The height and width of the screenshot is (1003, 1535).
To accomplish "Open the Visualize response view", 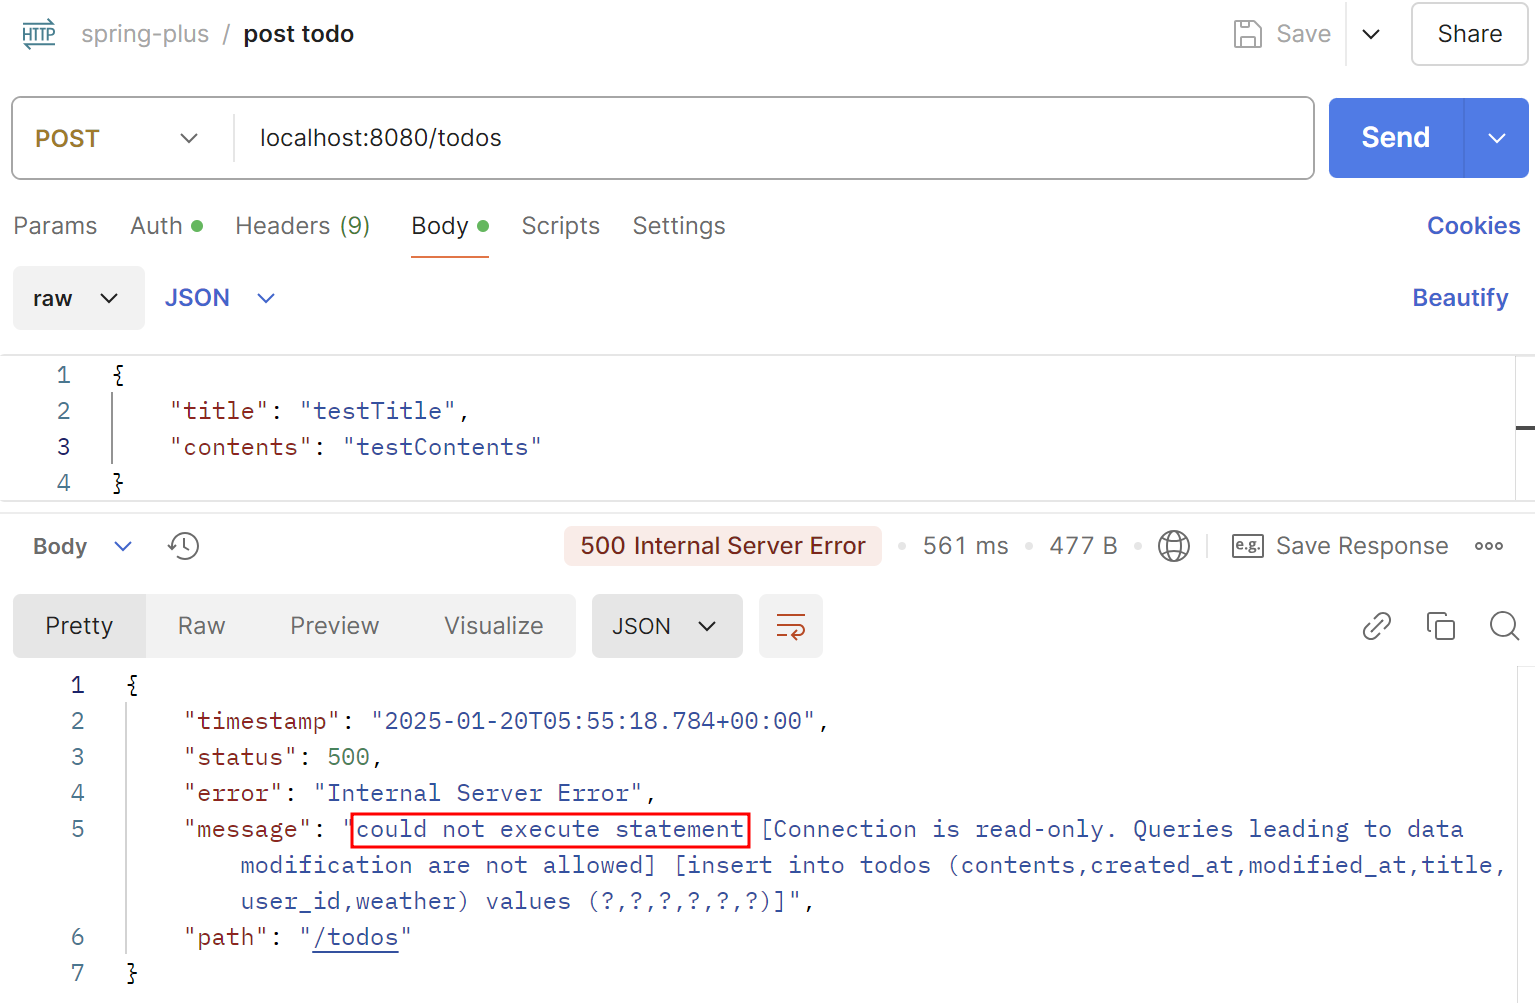I will [x=494, y=626].
